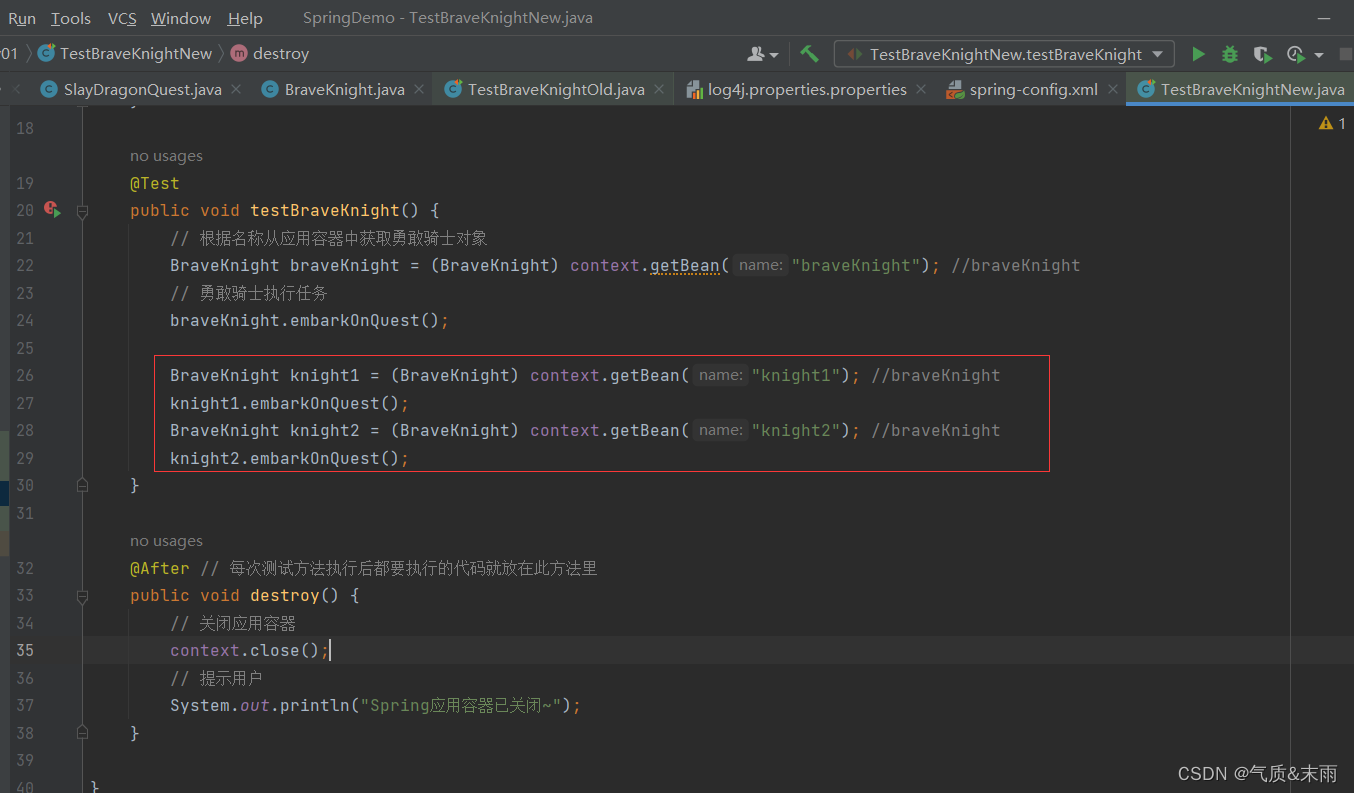
Task: Switch to the log4j.properties.properties tab
Action: [808, 89]
